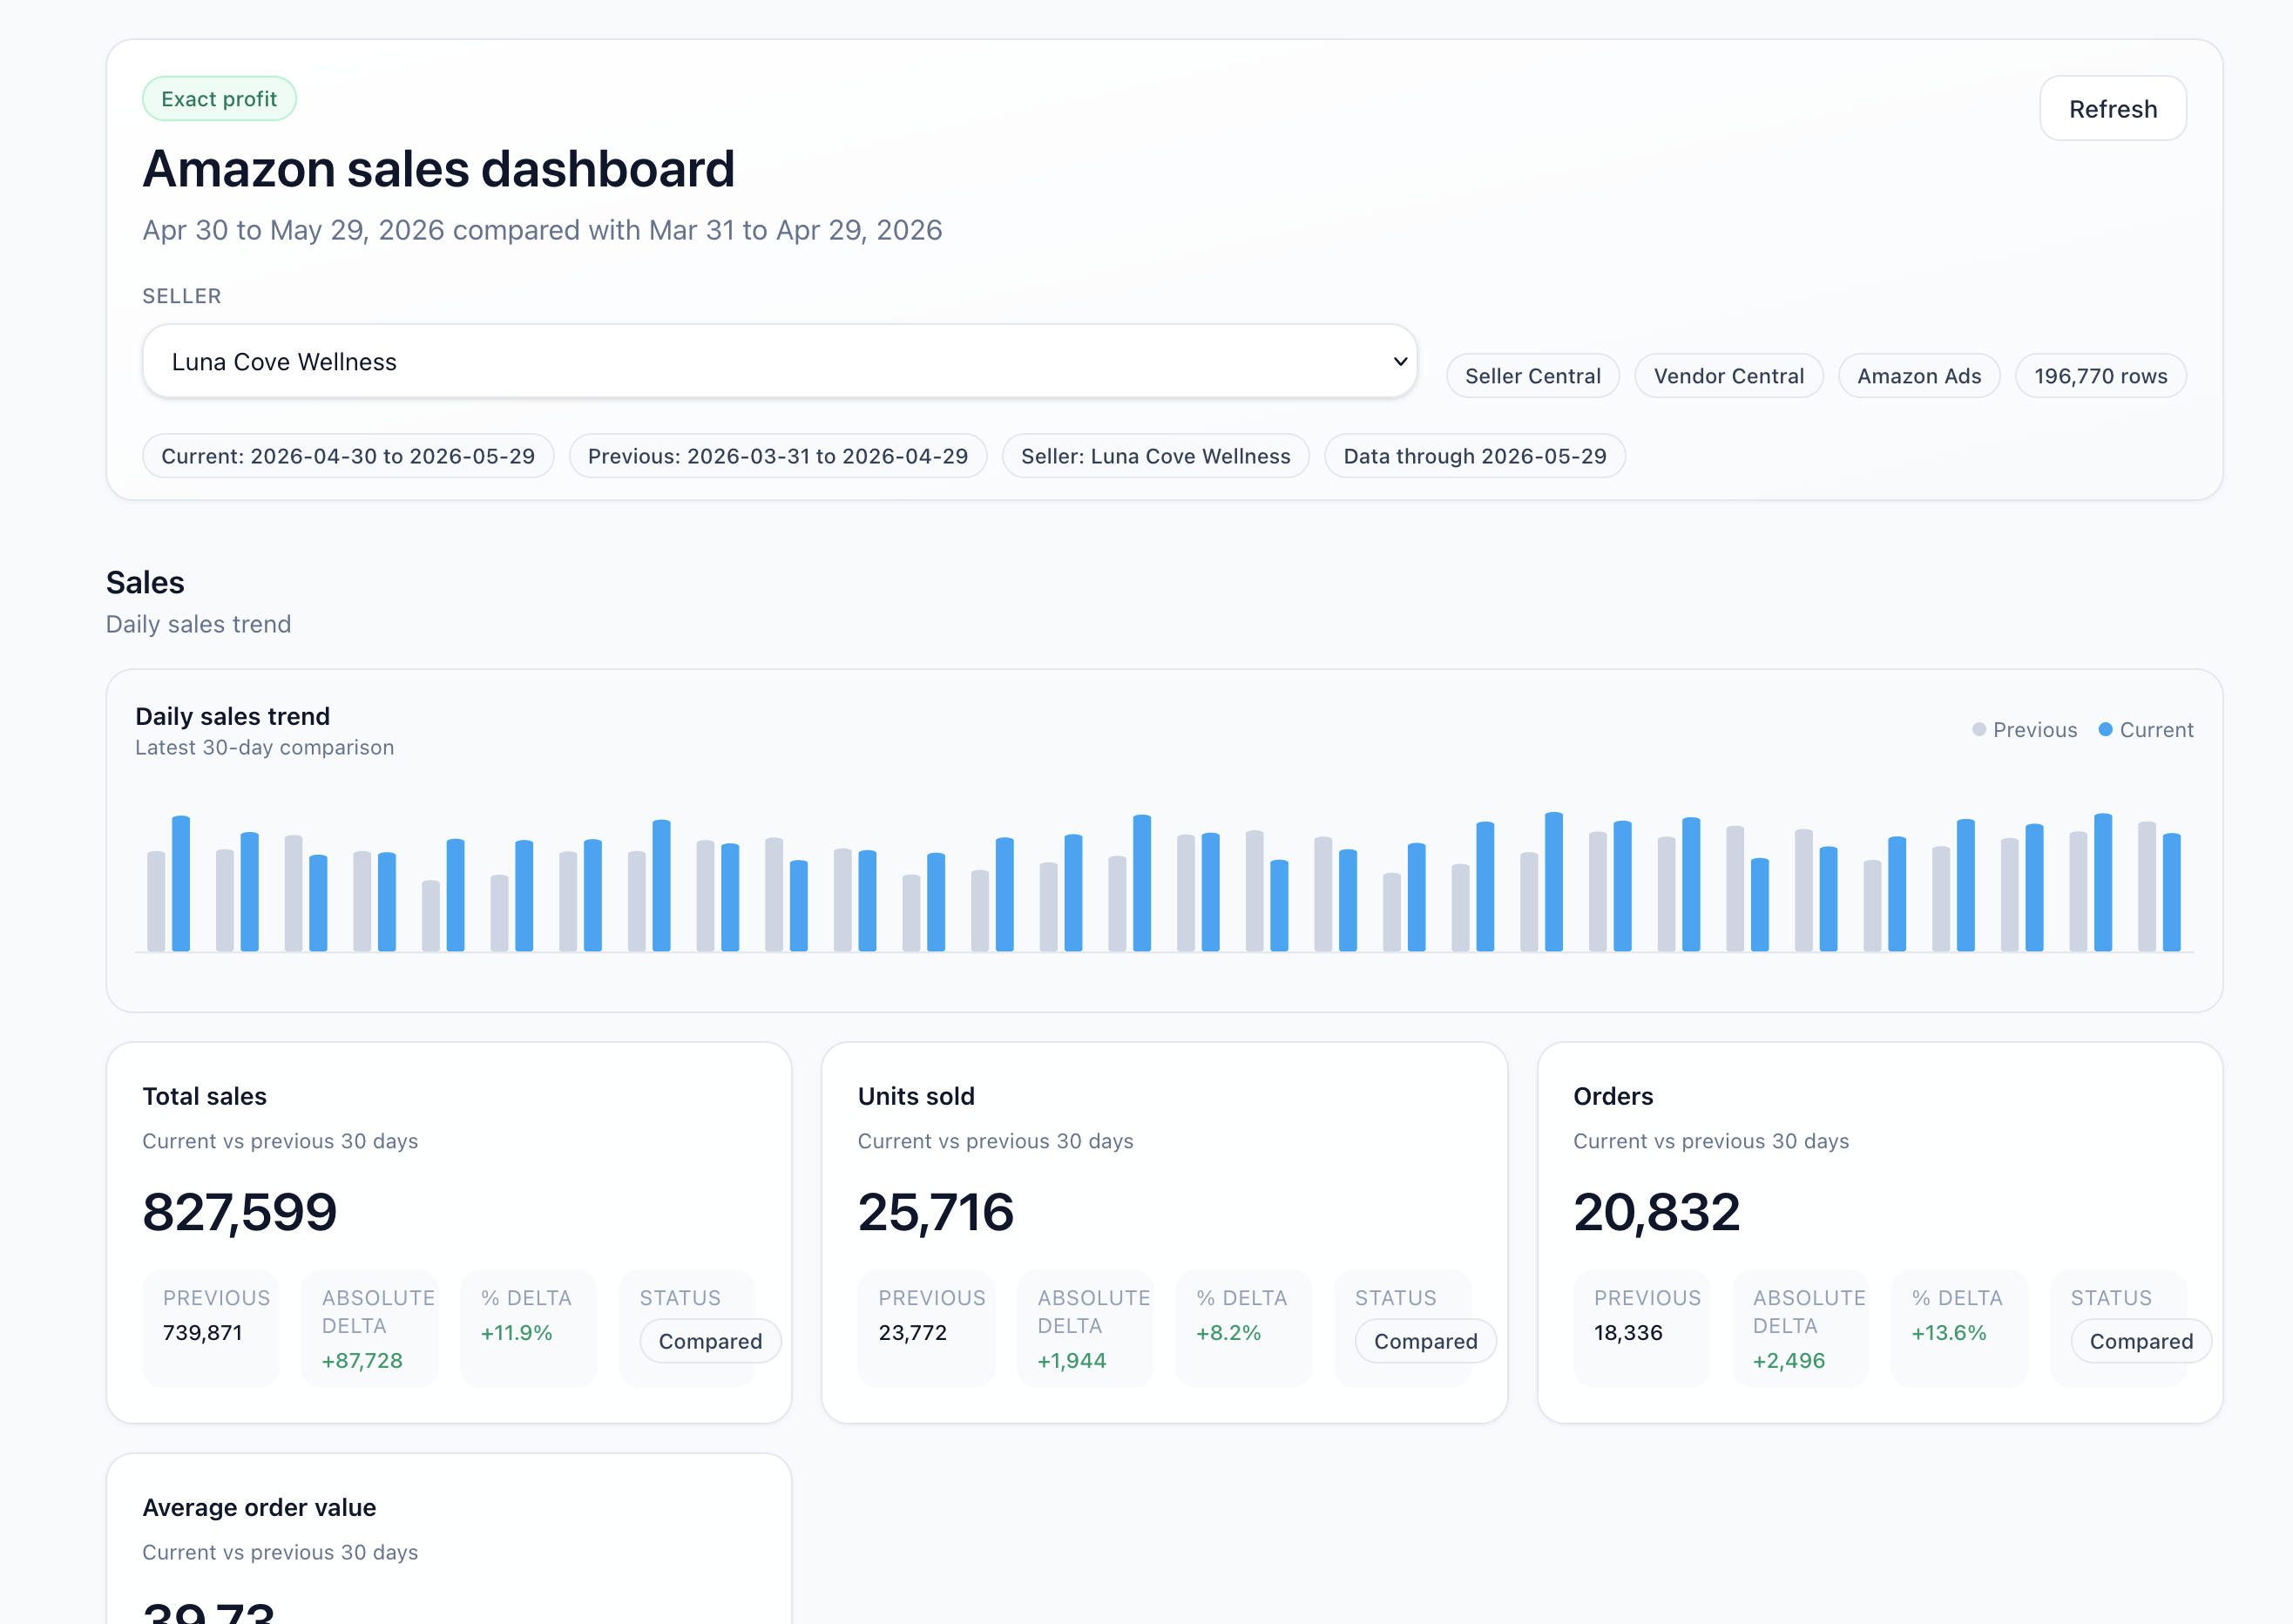This screenshot has width=2293, height=1624.
Task: Click the Compared status in Total sales card
Action: (710, 1341)
